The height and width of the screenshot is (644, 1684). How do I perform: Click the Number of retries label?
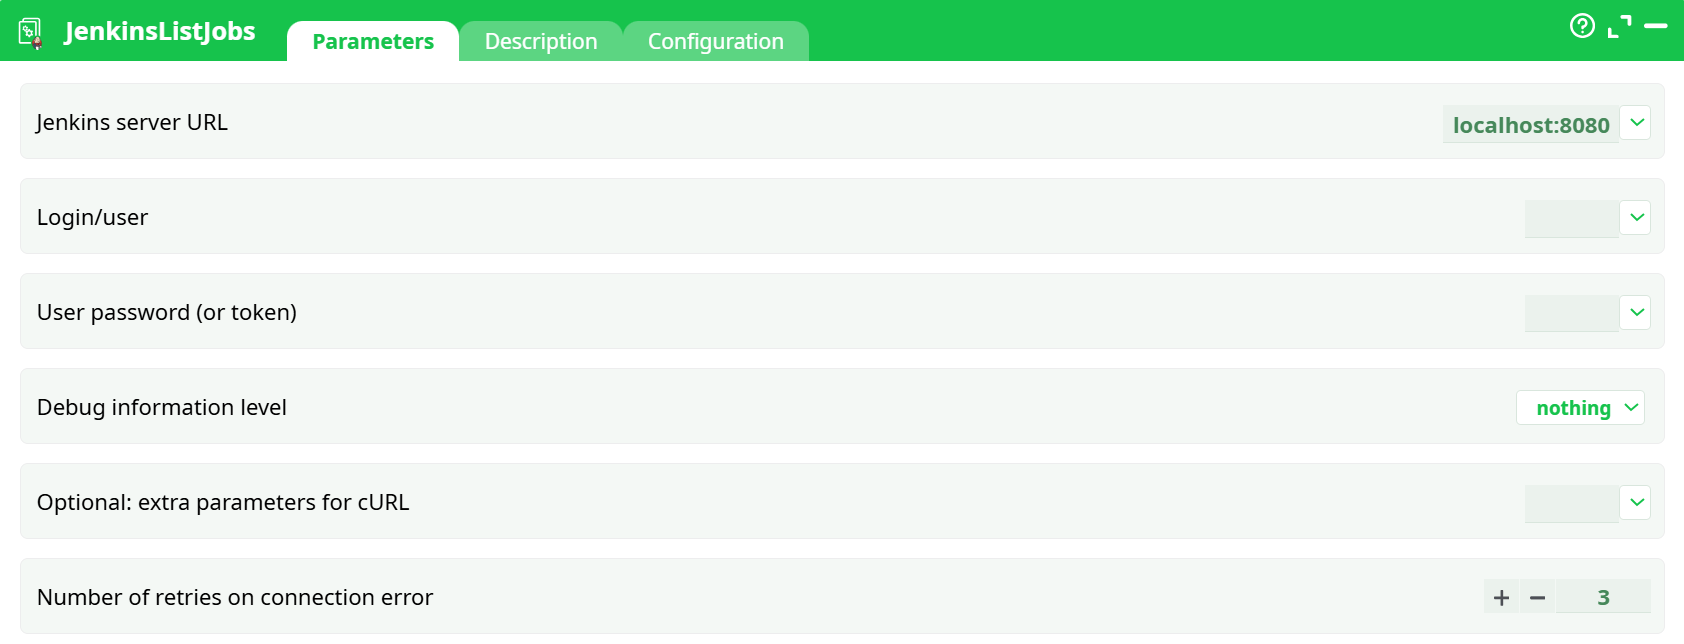234,597
